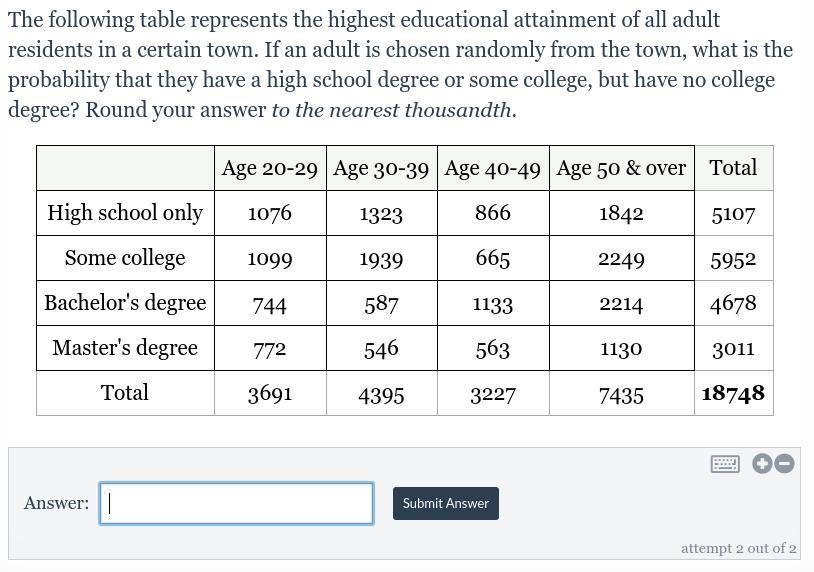Screen dimensions: 814x572
Task: Click the 'attempt 2 out of 2' text
Action: click(x=739, y=548)
